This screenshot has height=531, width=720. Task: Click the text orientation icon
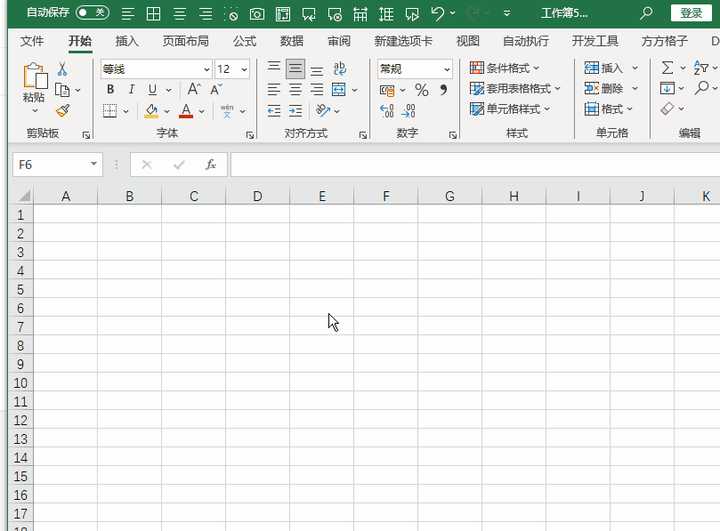click(x=323, y=111)
